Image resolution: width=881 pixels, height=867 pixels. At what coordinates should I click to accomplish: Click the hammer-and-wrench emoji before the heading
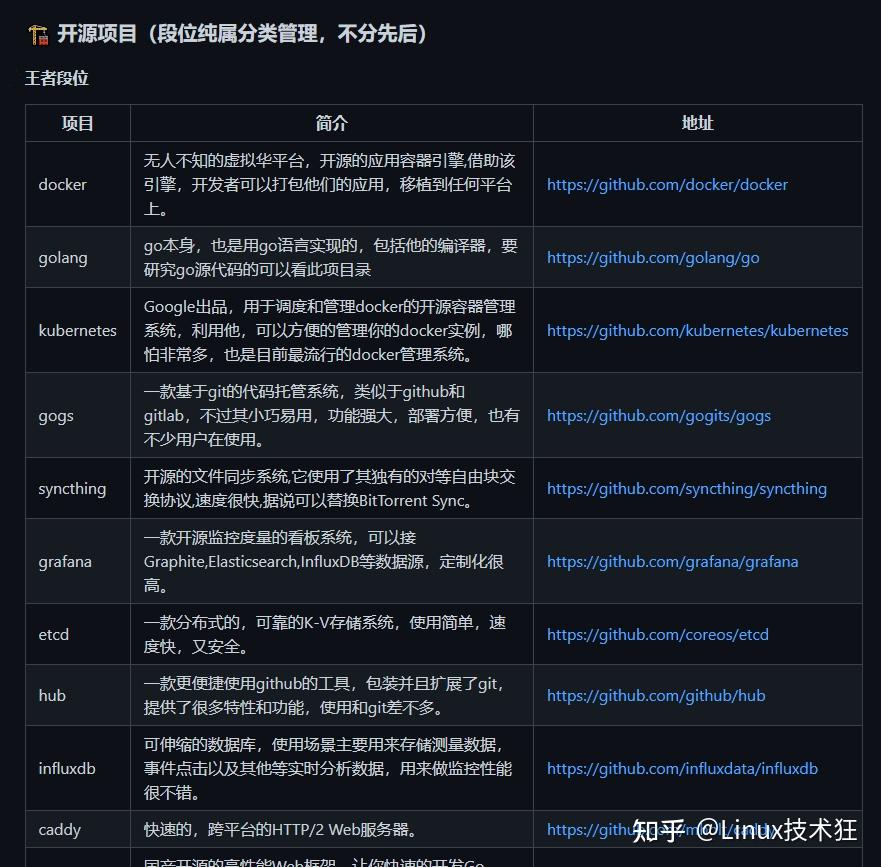coord(37,33)
